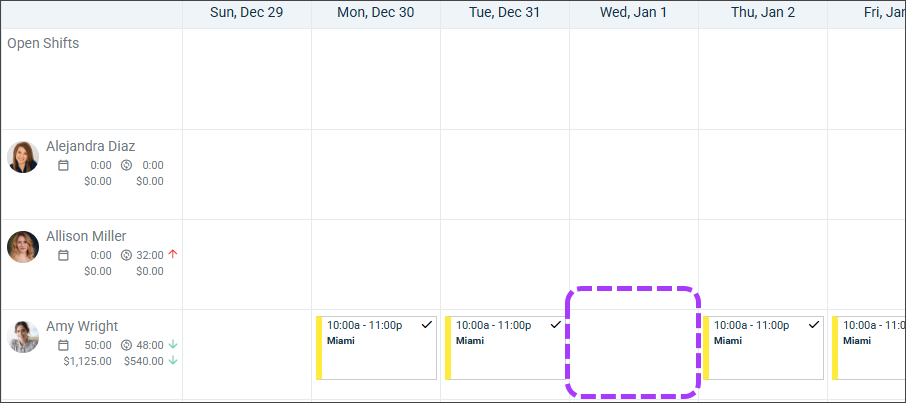Click Alejandra Diaz's clocked hours icon

click(x=126, y=165)
